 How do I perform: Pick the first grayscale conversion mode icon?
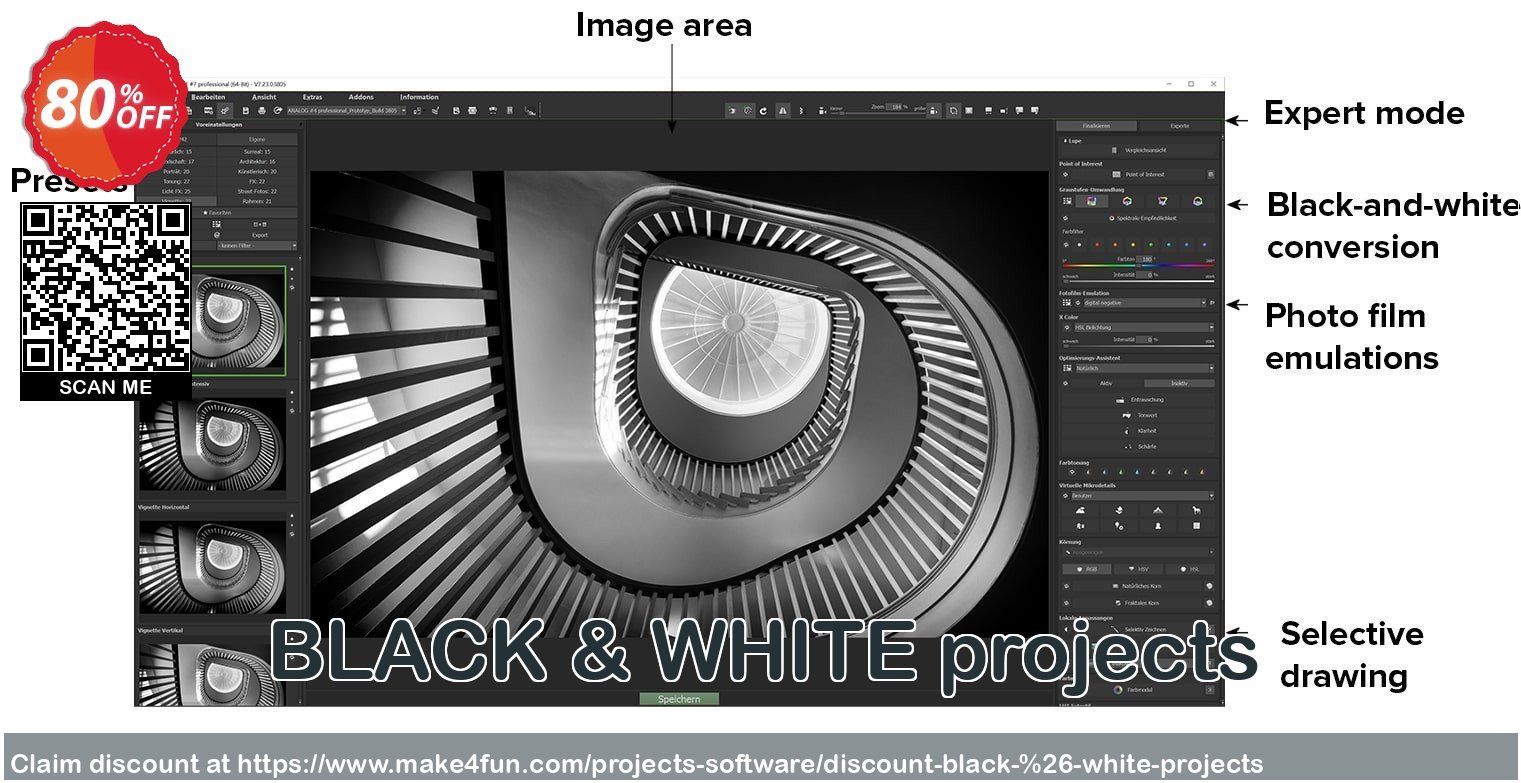(x=1092, y=201)
